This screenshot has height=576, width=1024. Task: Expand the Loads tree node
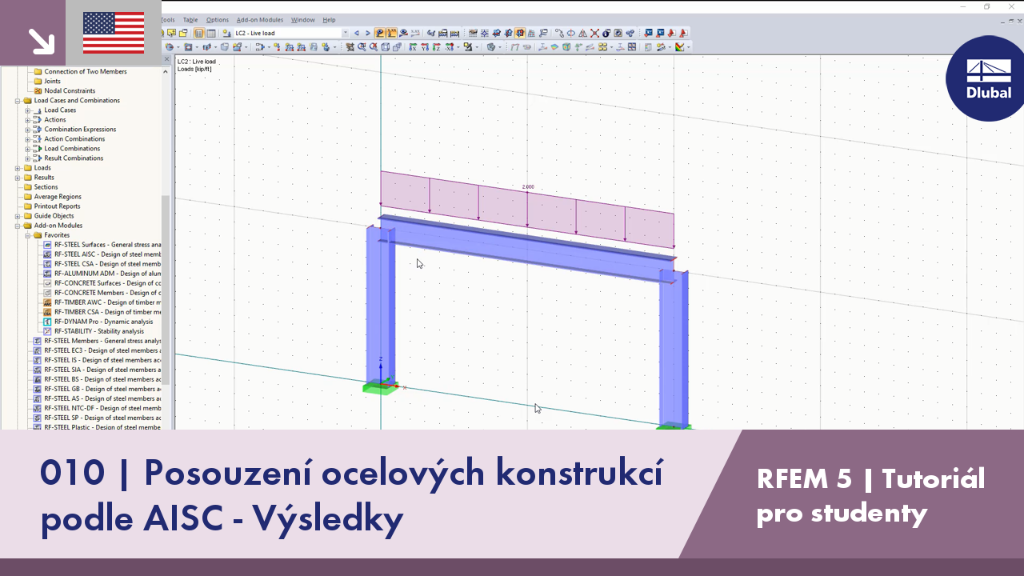click(18, 168)
